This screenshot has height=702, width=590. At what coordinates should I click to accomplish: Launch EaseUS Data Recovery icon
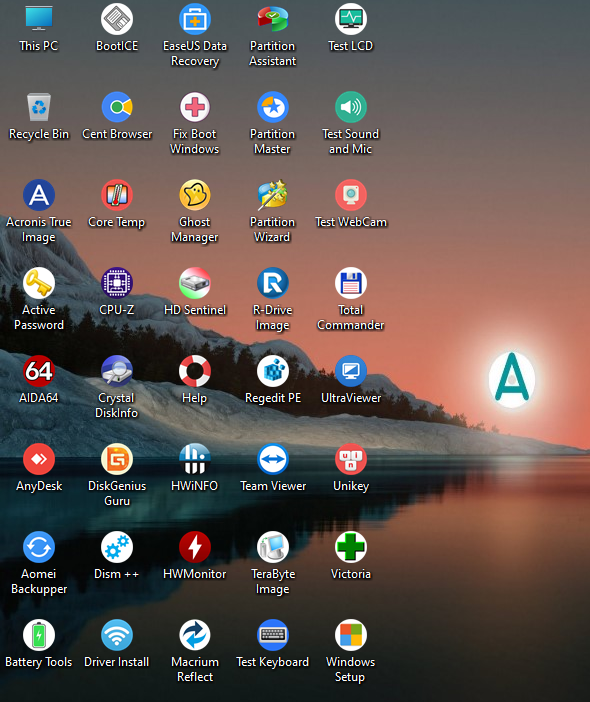coord(195,19)
